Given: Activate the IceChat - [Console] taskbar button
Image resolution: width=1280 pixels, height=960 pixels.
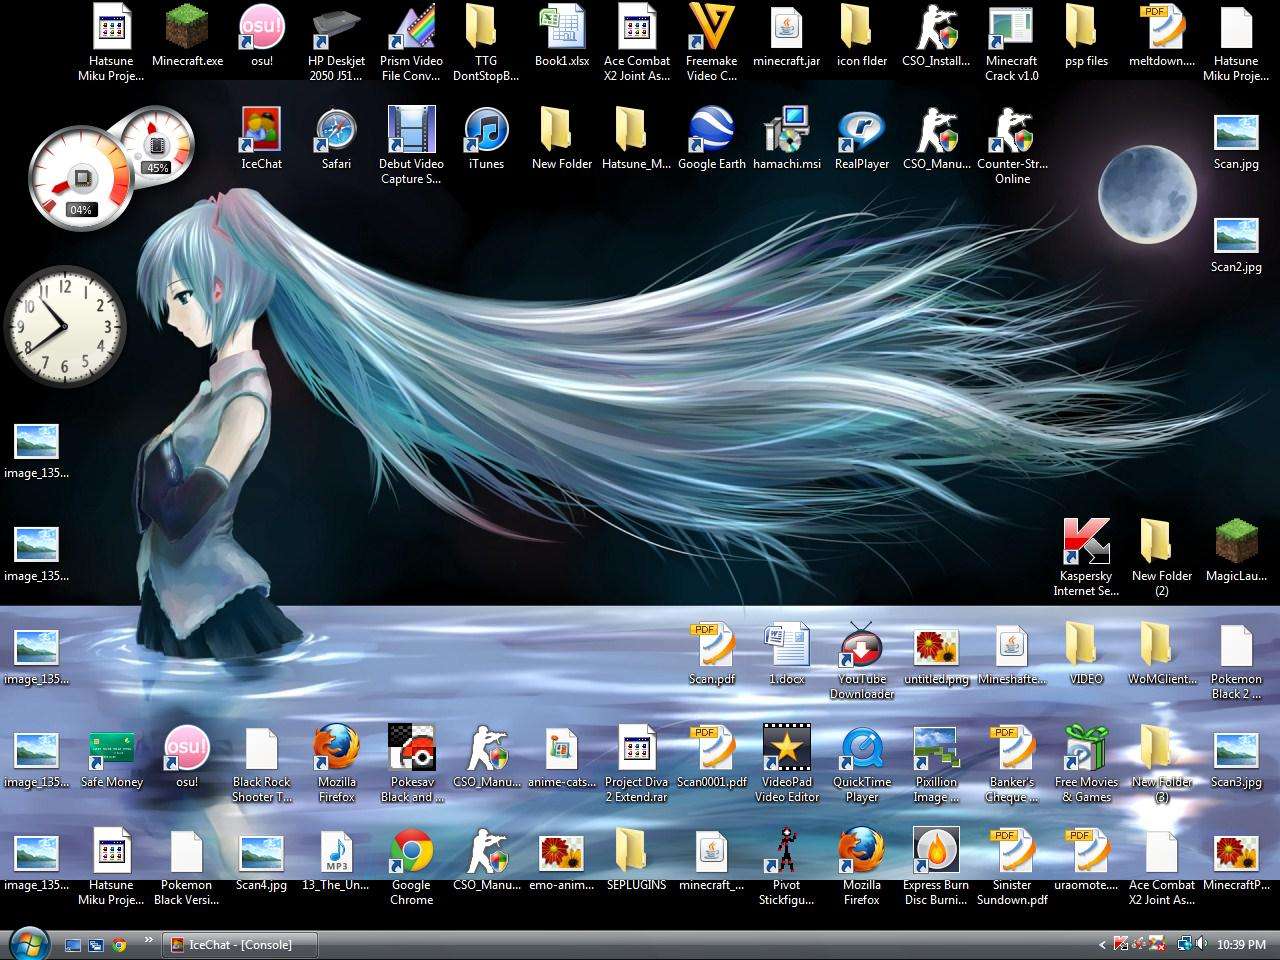Looking at the screenshot, I should pos(241,944).
